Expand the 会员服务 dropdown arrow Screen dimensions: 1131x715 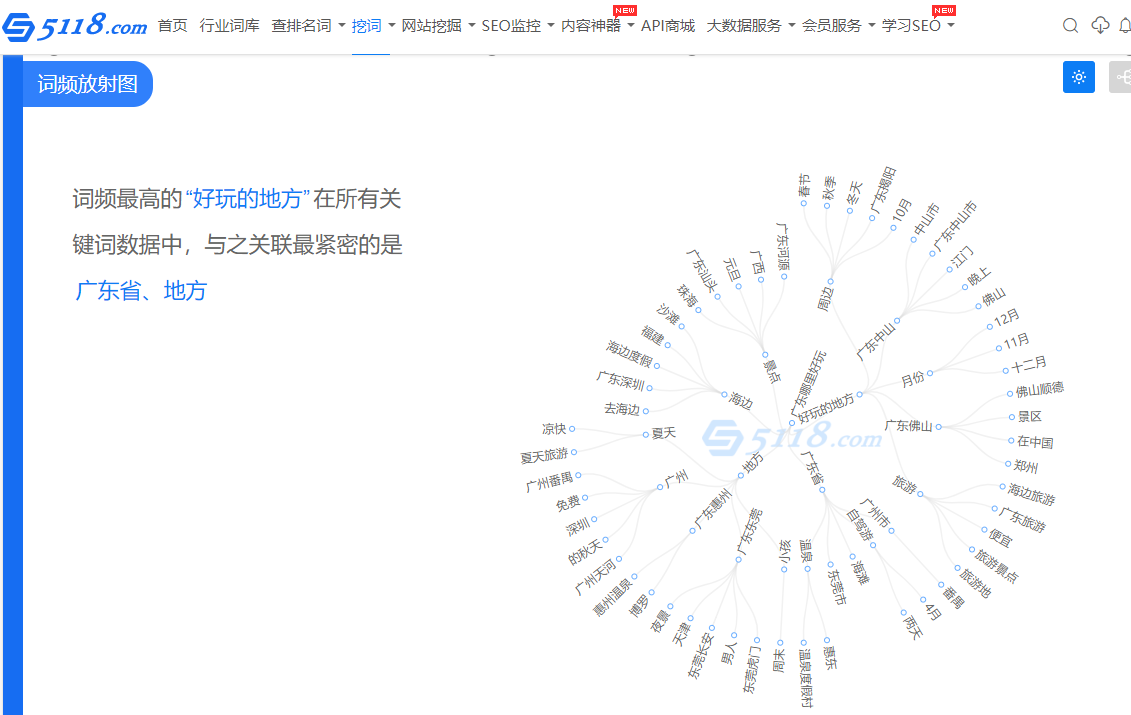(x=871, y=25)
